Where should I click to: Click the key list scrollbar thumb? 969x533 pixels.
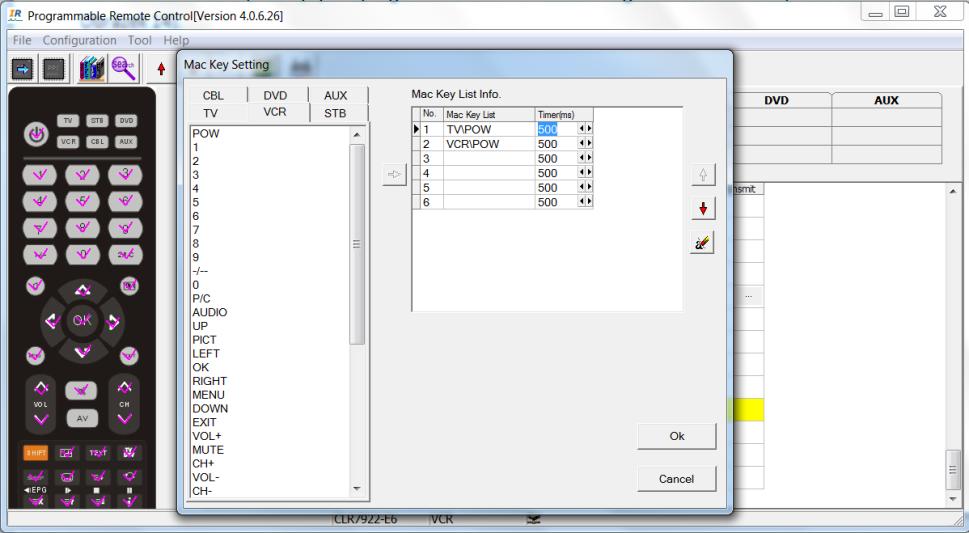click(357, 244)
